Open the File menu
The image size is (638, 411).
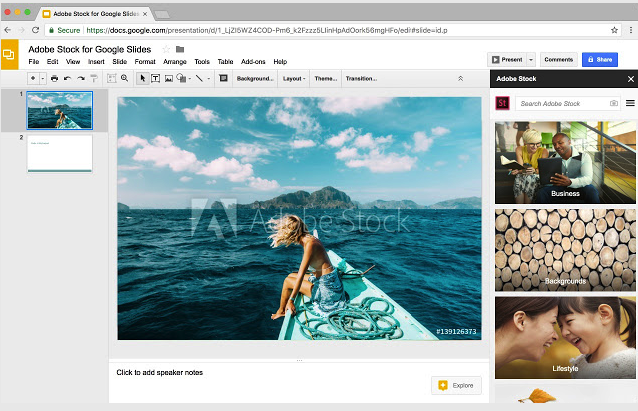tap(34, 61)
